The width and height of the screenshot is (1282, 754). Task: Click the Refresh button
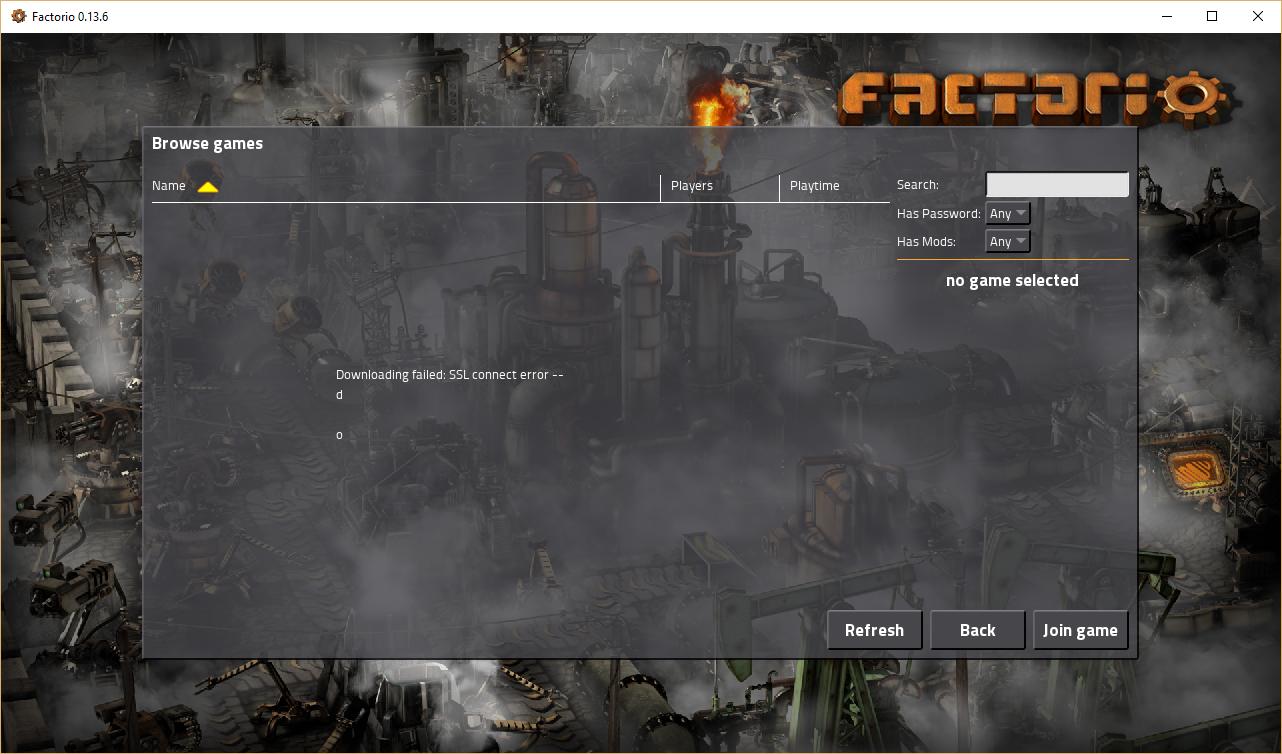874,630
